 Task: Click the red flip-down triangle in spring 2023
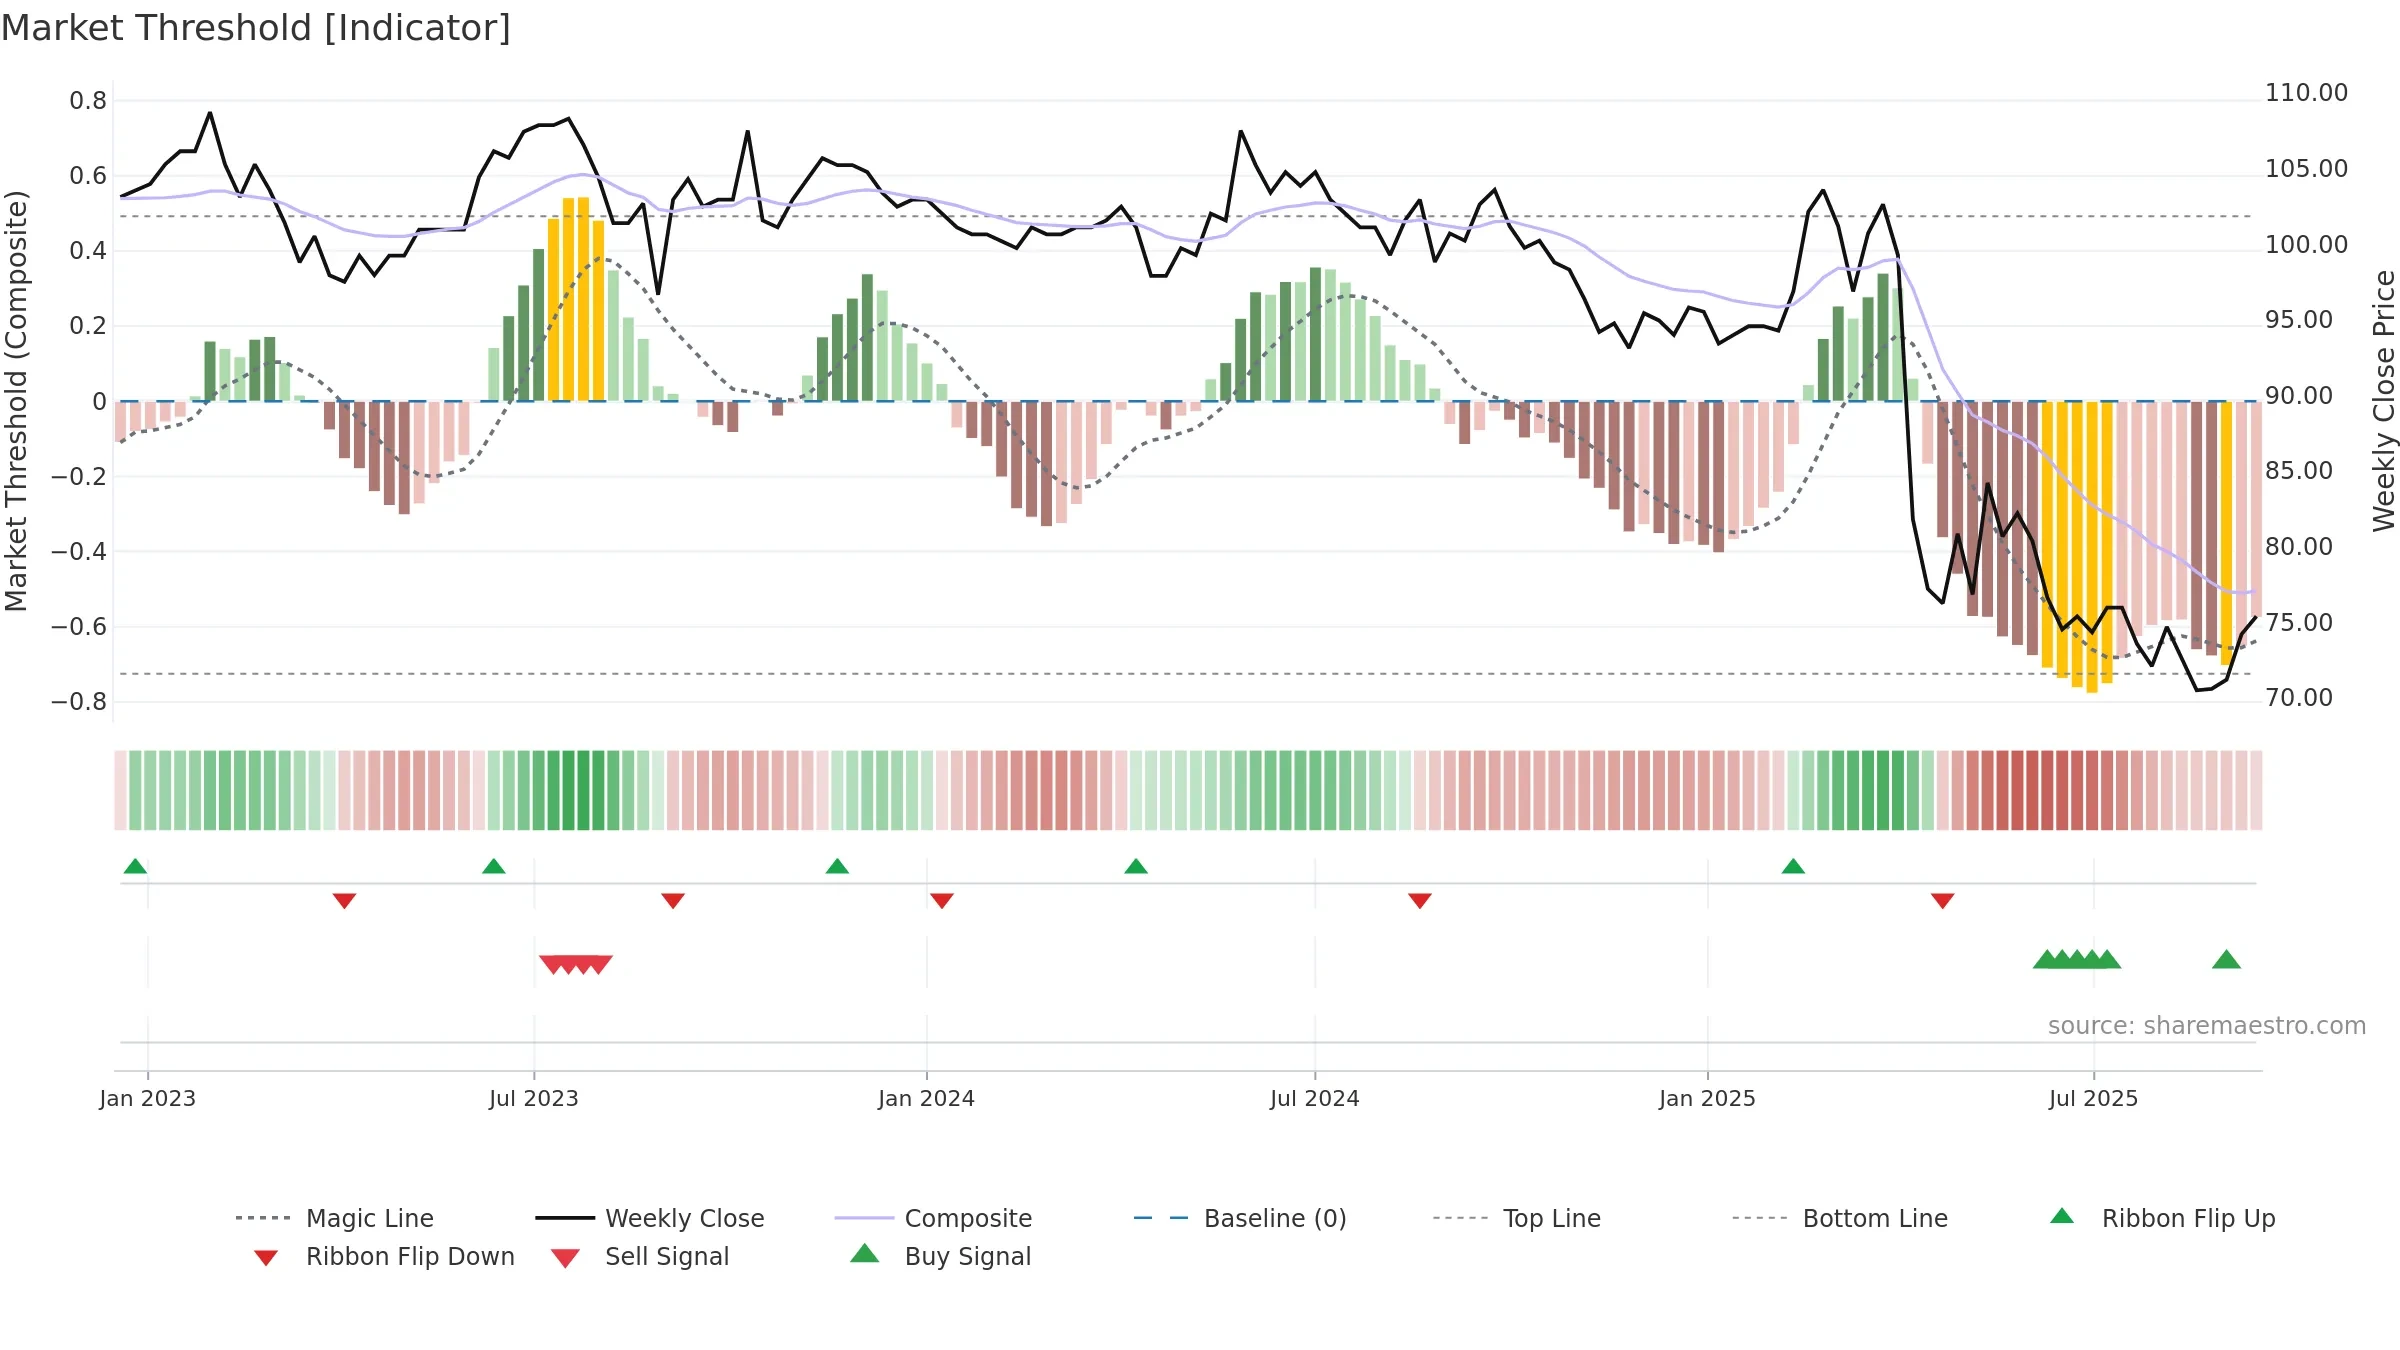click(x=344, y=901)
